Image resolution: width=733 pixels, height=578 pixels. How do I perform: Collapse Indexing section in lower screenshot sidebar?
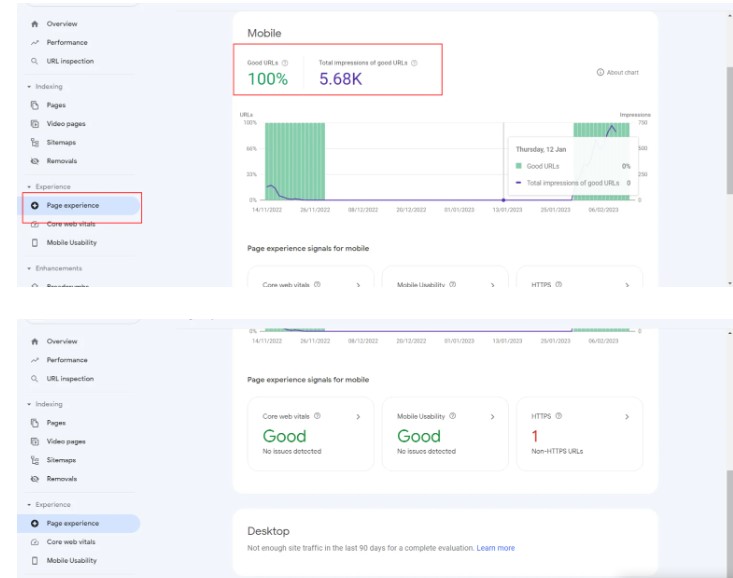(29, 405)
